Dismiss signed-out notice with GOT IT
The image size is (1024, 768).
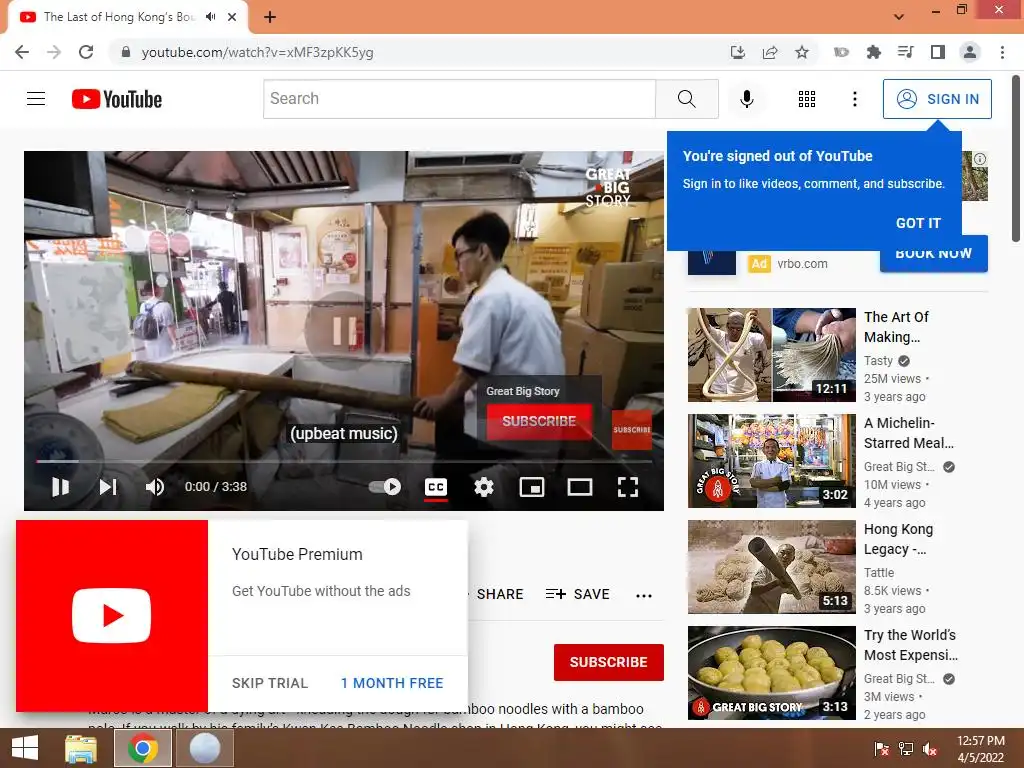(918, 223)
